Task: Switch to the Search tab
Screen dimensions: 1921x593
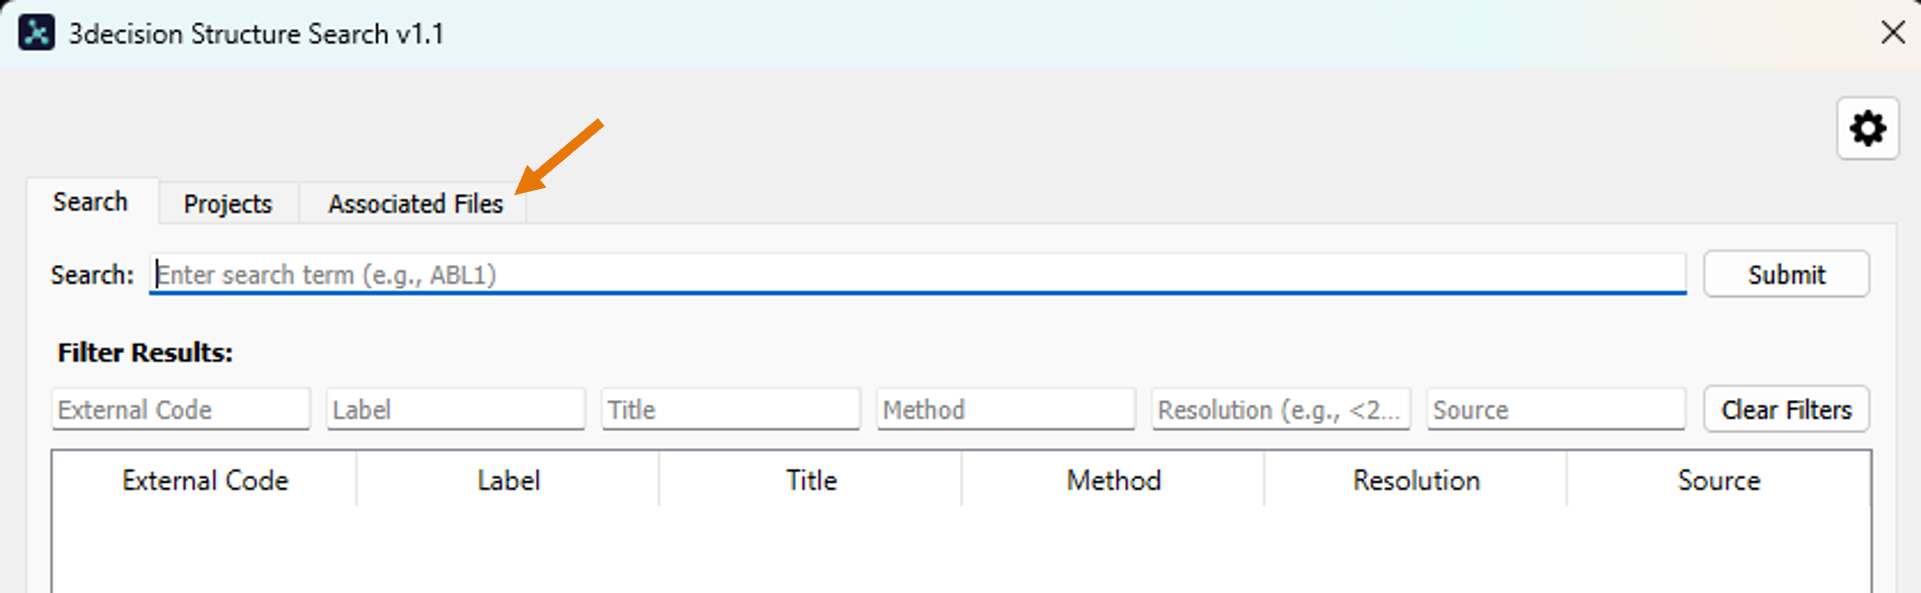Action: coord(90,202)
